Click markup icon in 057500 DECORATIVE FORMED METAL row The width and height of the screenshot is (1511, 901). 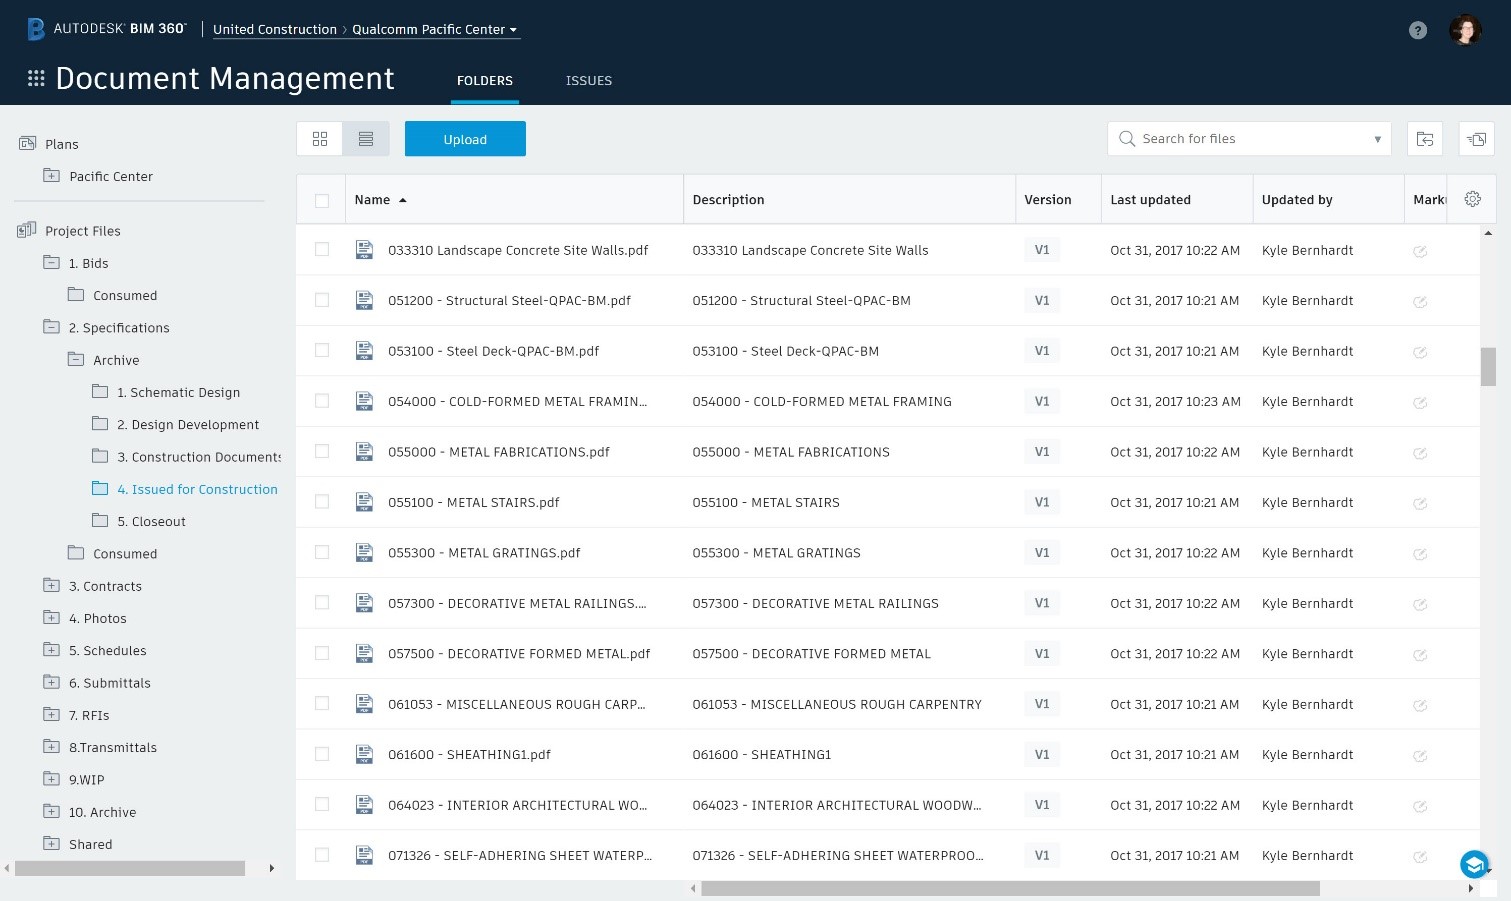1419,655
